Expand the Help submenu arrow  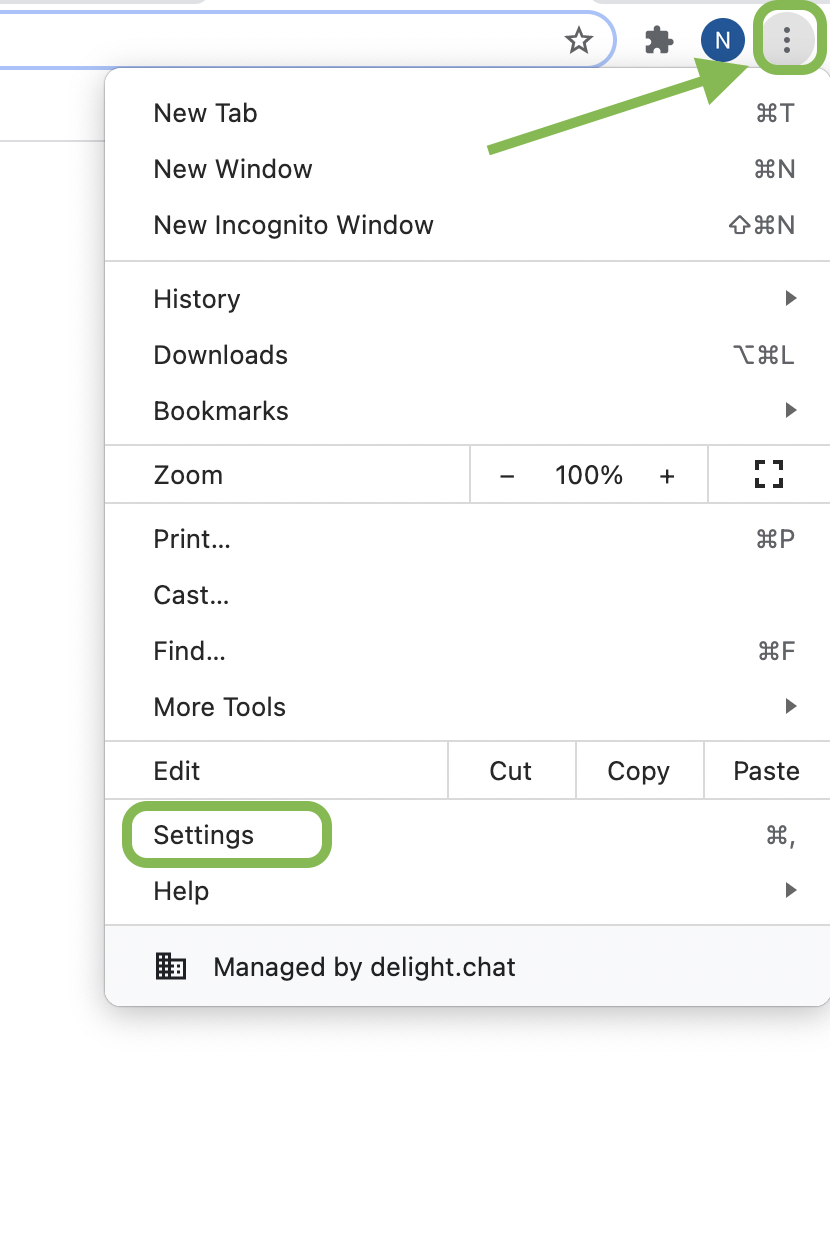791,890
